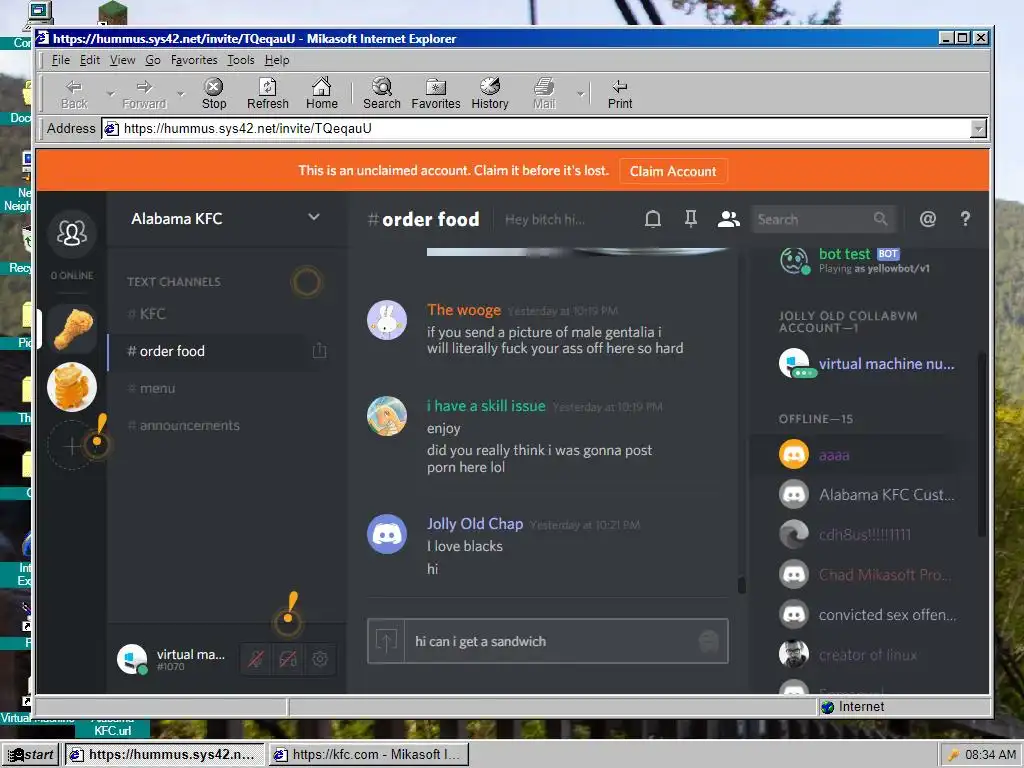Click the Jolly Old Chap username
1024x768 pixels.
(x=475, y=524)
